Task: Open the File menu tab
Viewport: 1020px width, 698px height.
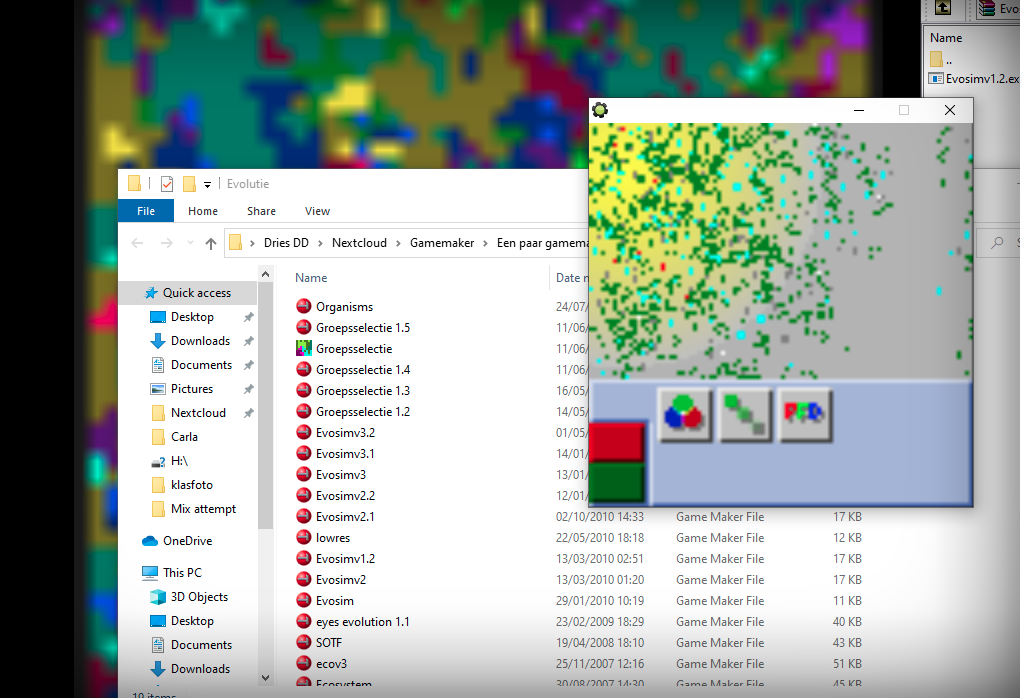Action: pyautogui.click(x=146, y=211)
